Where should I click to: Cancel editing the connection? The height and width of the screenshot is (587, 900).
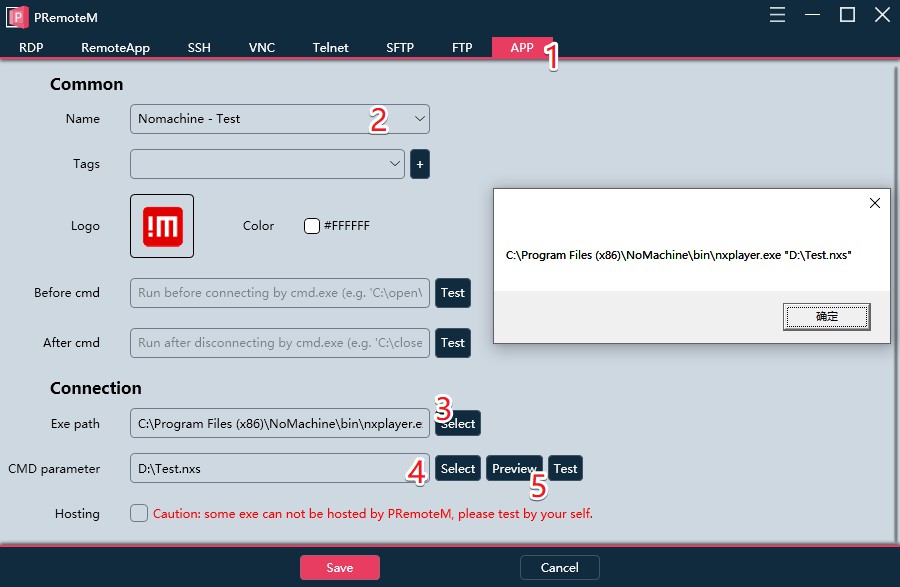(x=560, y=567)
